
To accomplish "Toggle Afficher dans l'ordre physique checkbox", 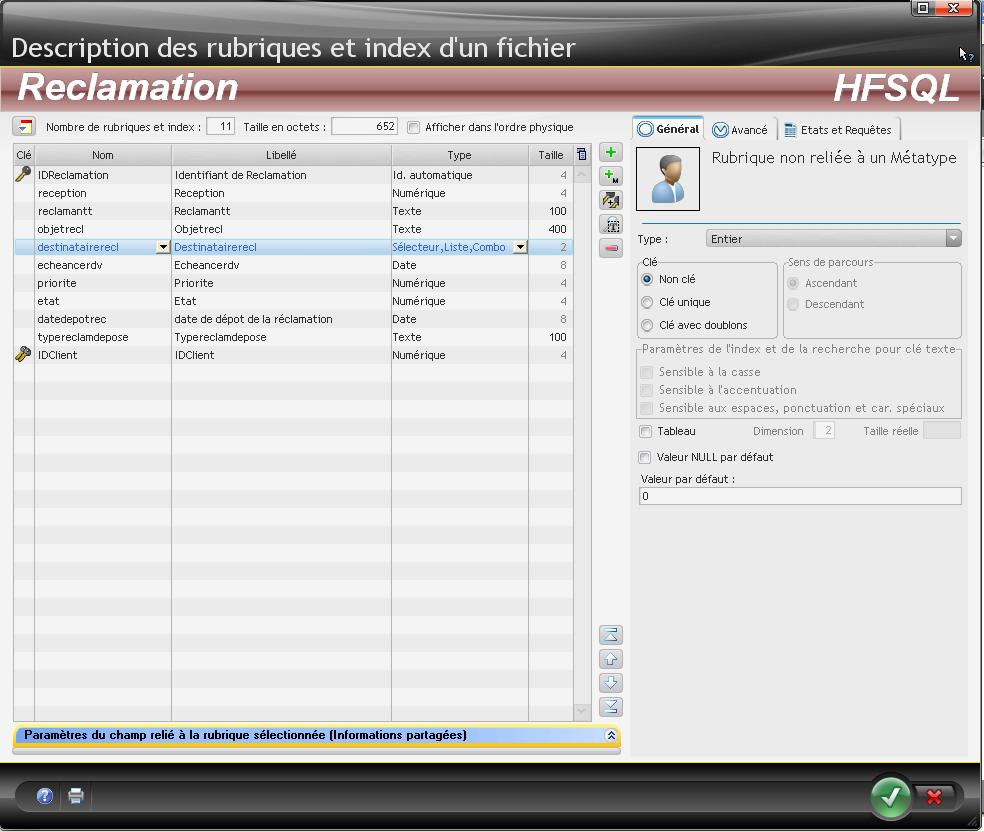I will pyautogui.click(x=413, y=127).
